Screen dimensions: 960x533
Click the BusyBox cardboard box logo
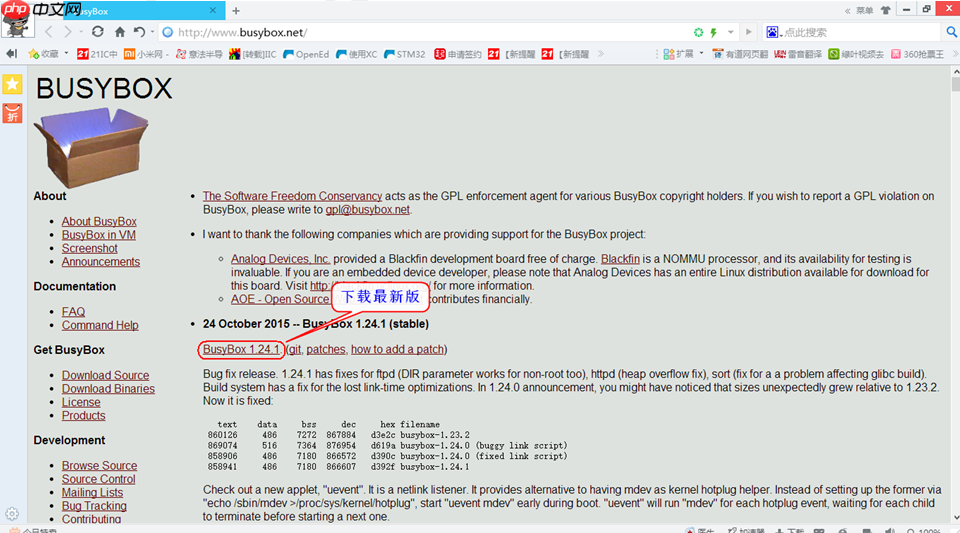pyautogui.click(x=91, y=147)
